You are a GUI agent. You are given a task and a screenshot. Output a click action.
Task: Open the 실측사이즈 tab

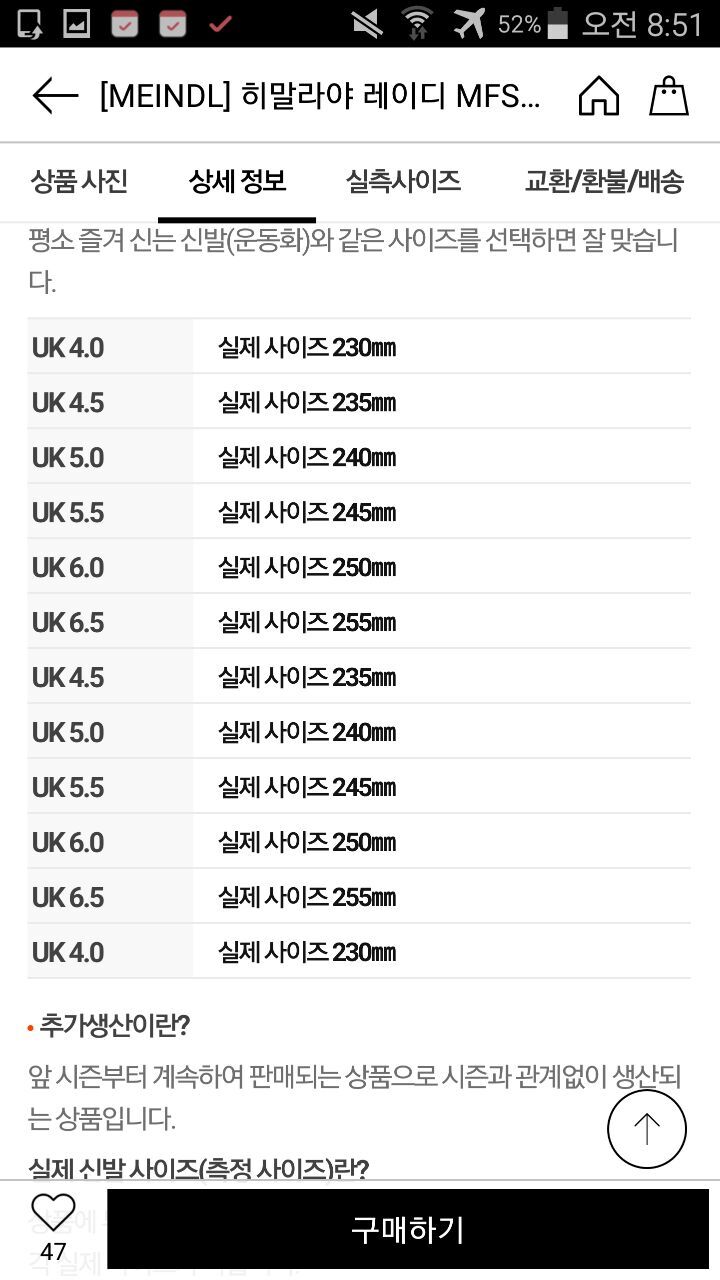coord(403,181)
